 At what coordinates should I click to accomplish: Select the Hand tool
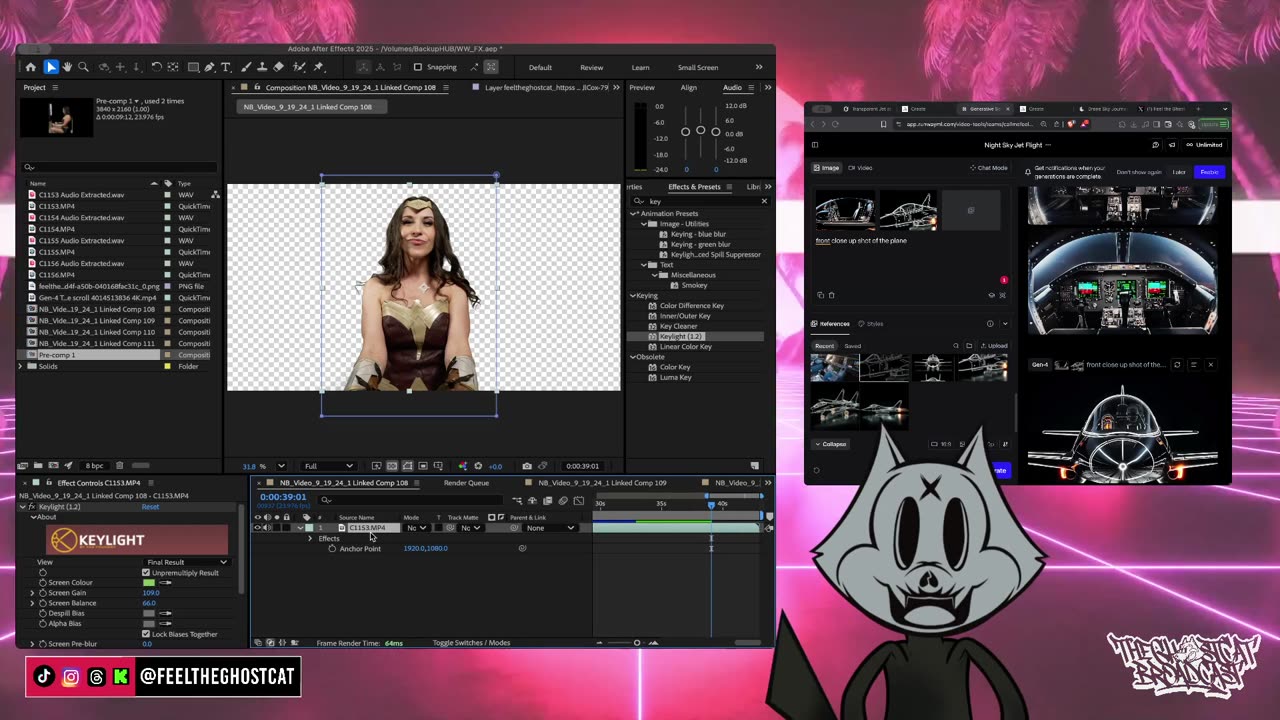[x=67, y=67]
